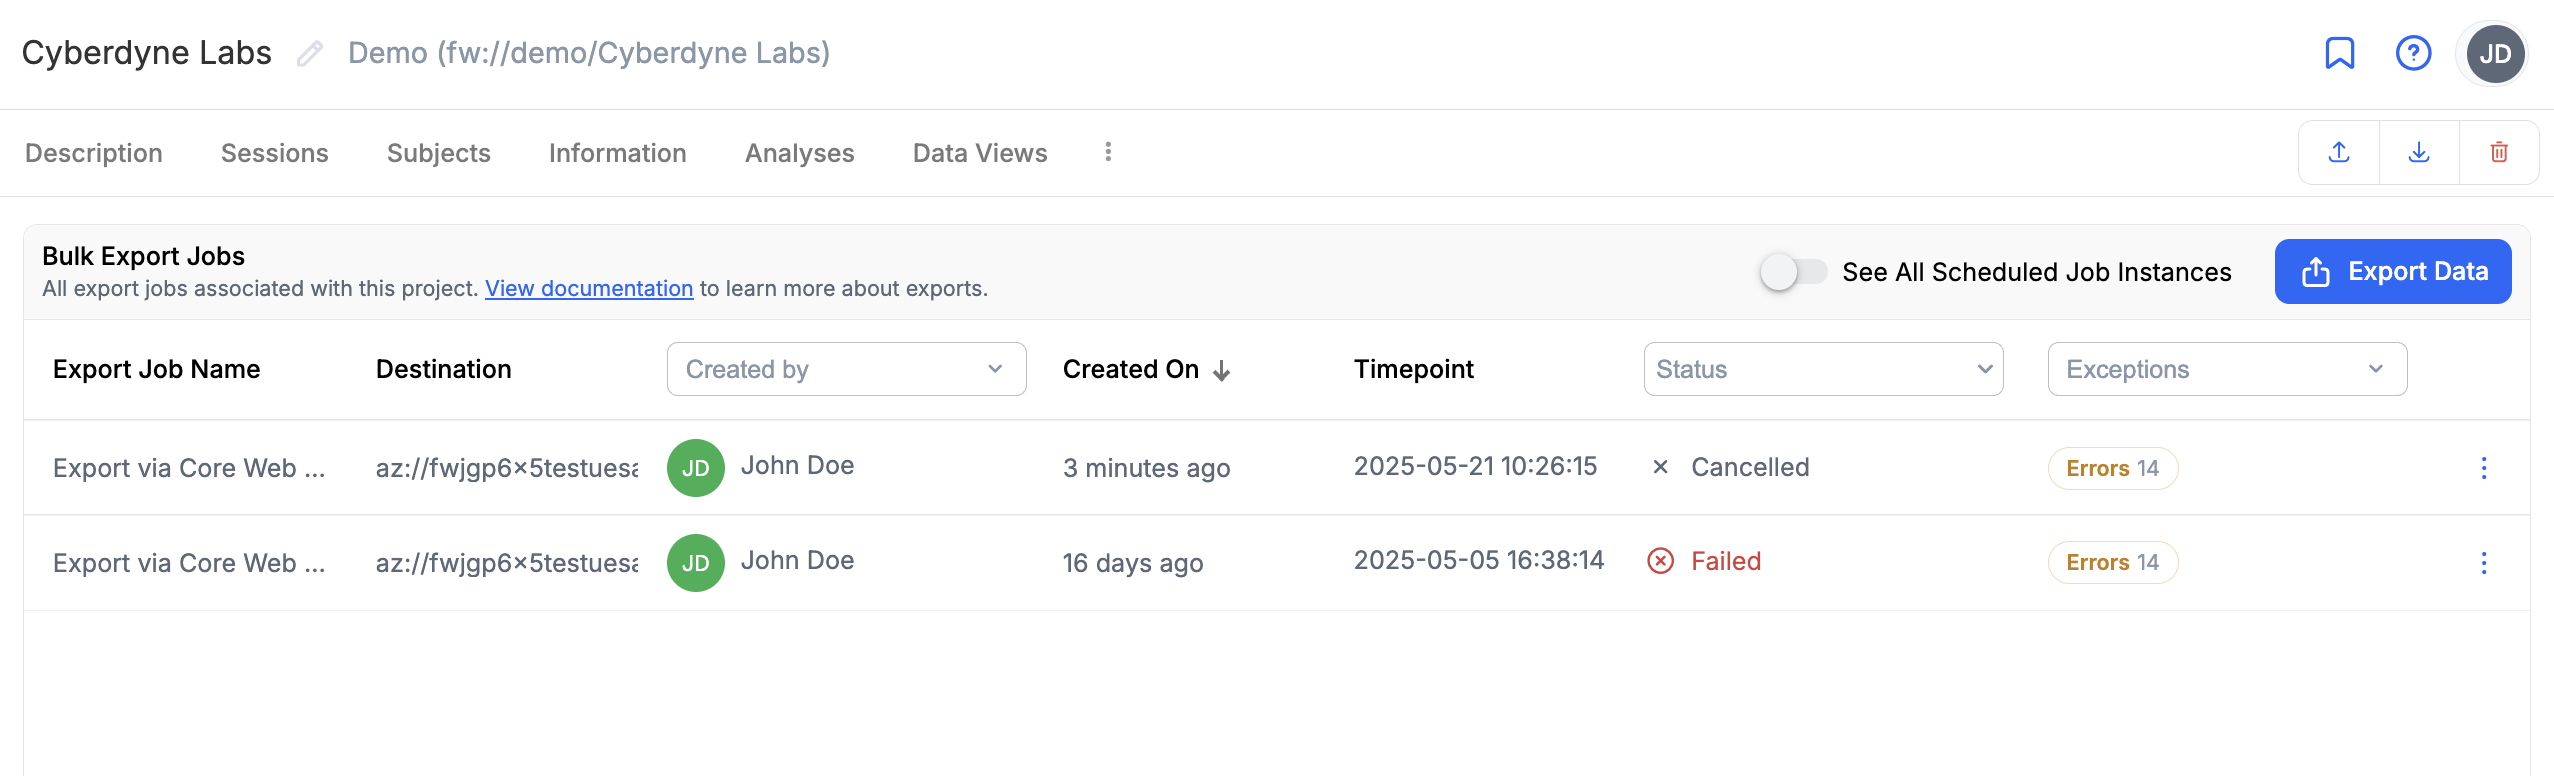Click destination az:// in the Cancelled row
The width and height of the screenshot is (2554, 776).
(507, 468)
